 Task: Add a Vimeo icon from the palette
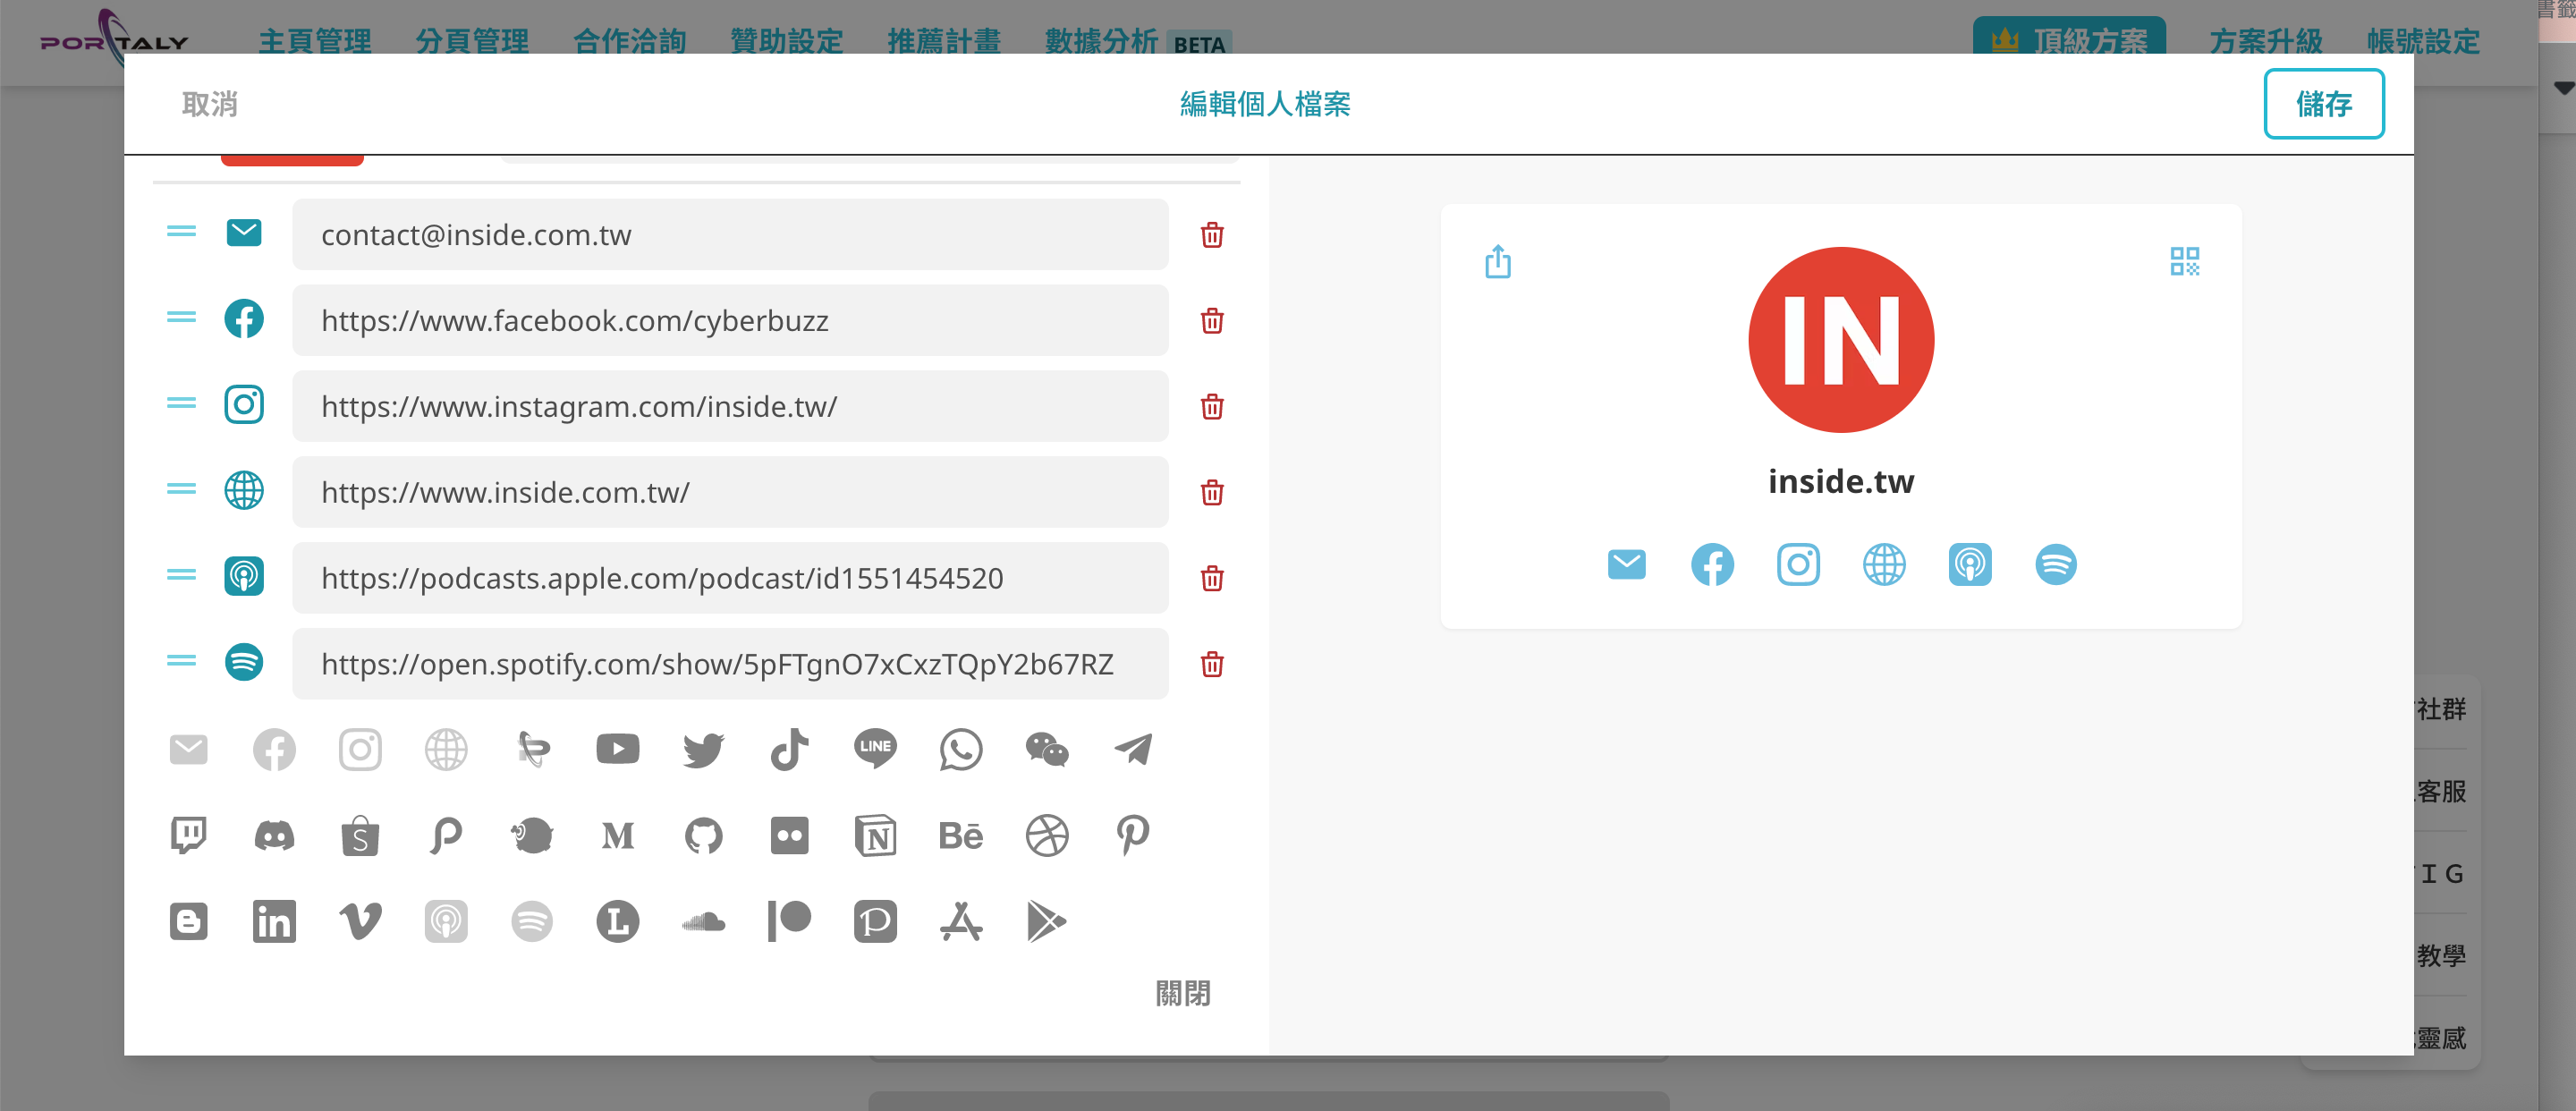click(360, 921)
